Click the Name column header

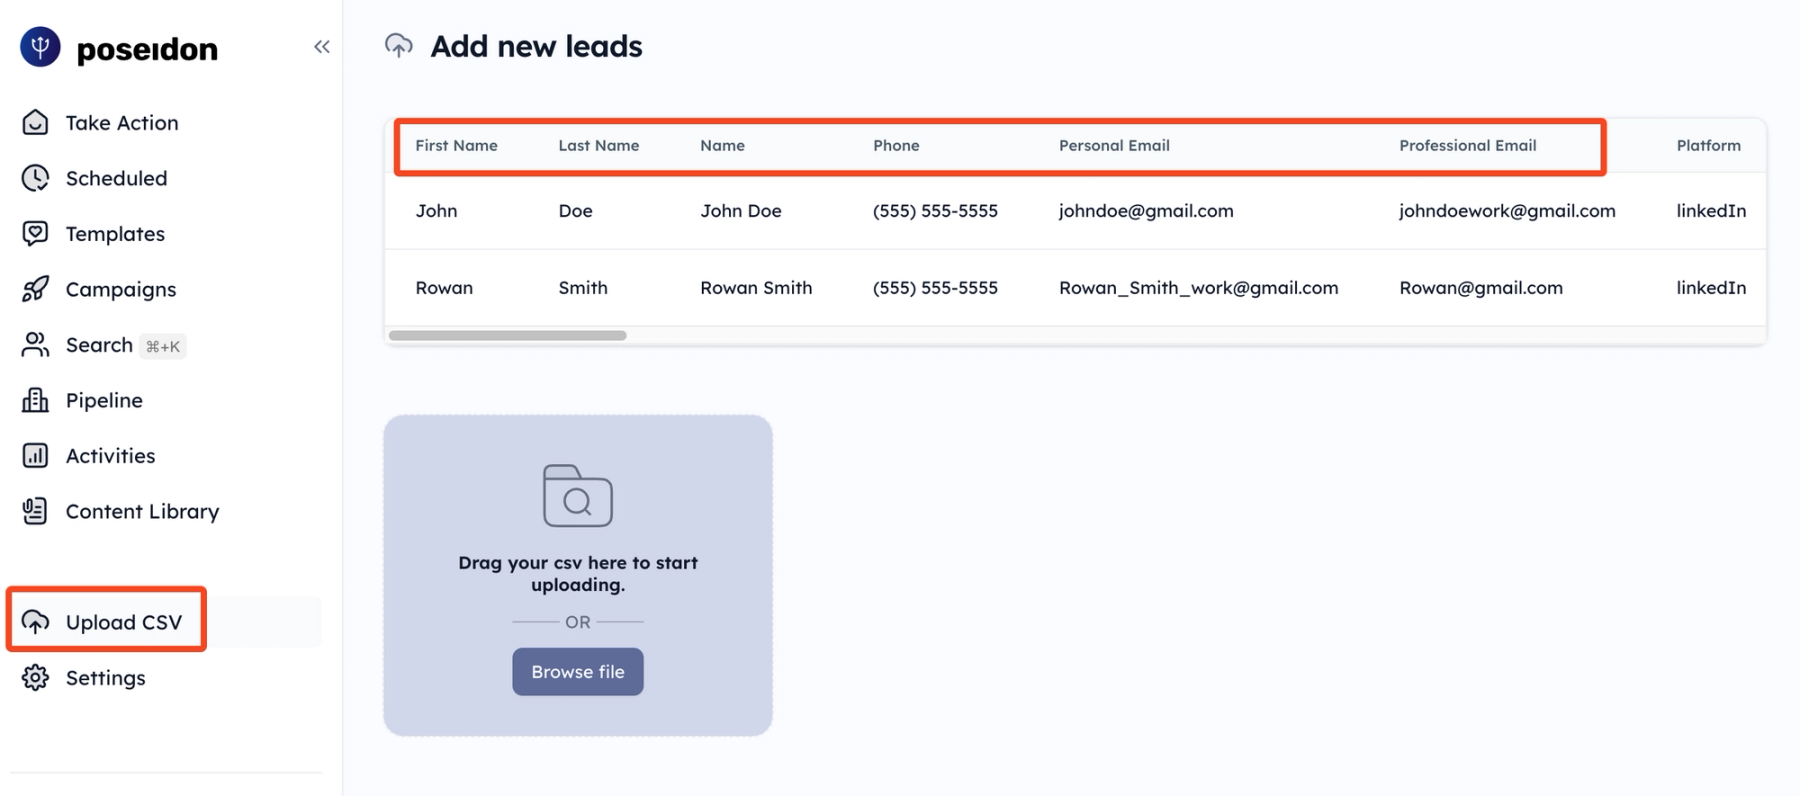click(x=722, y=145)
